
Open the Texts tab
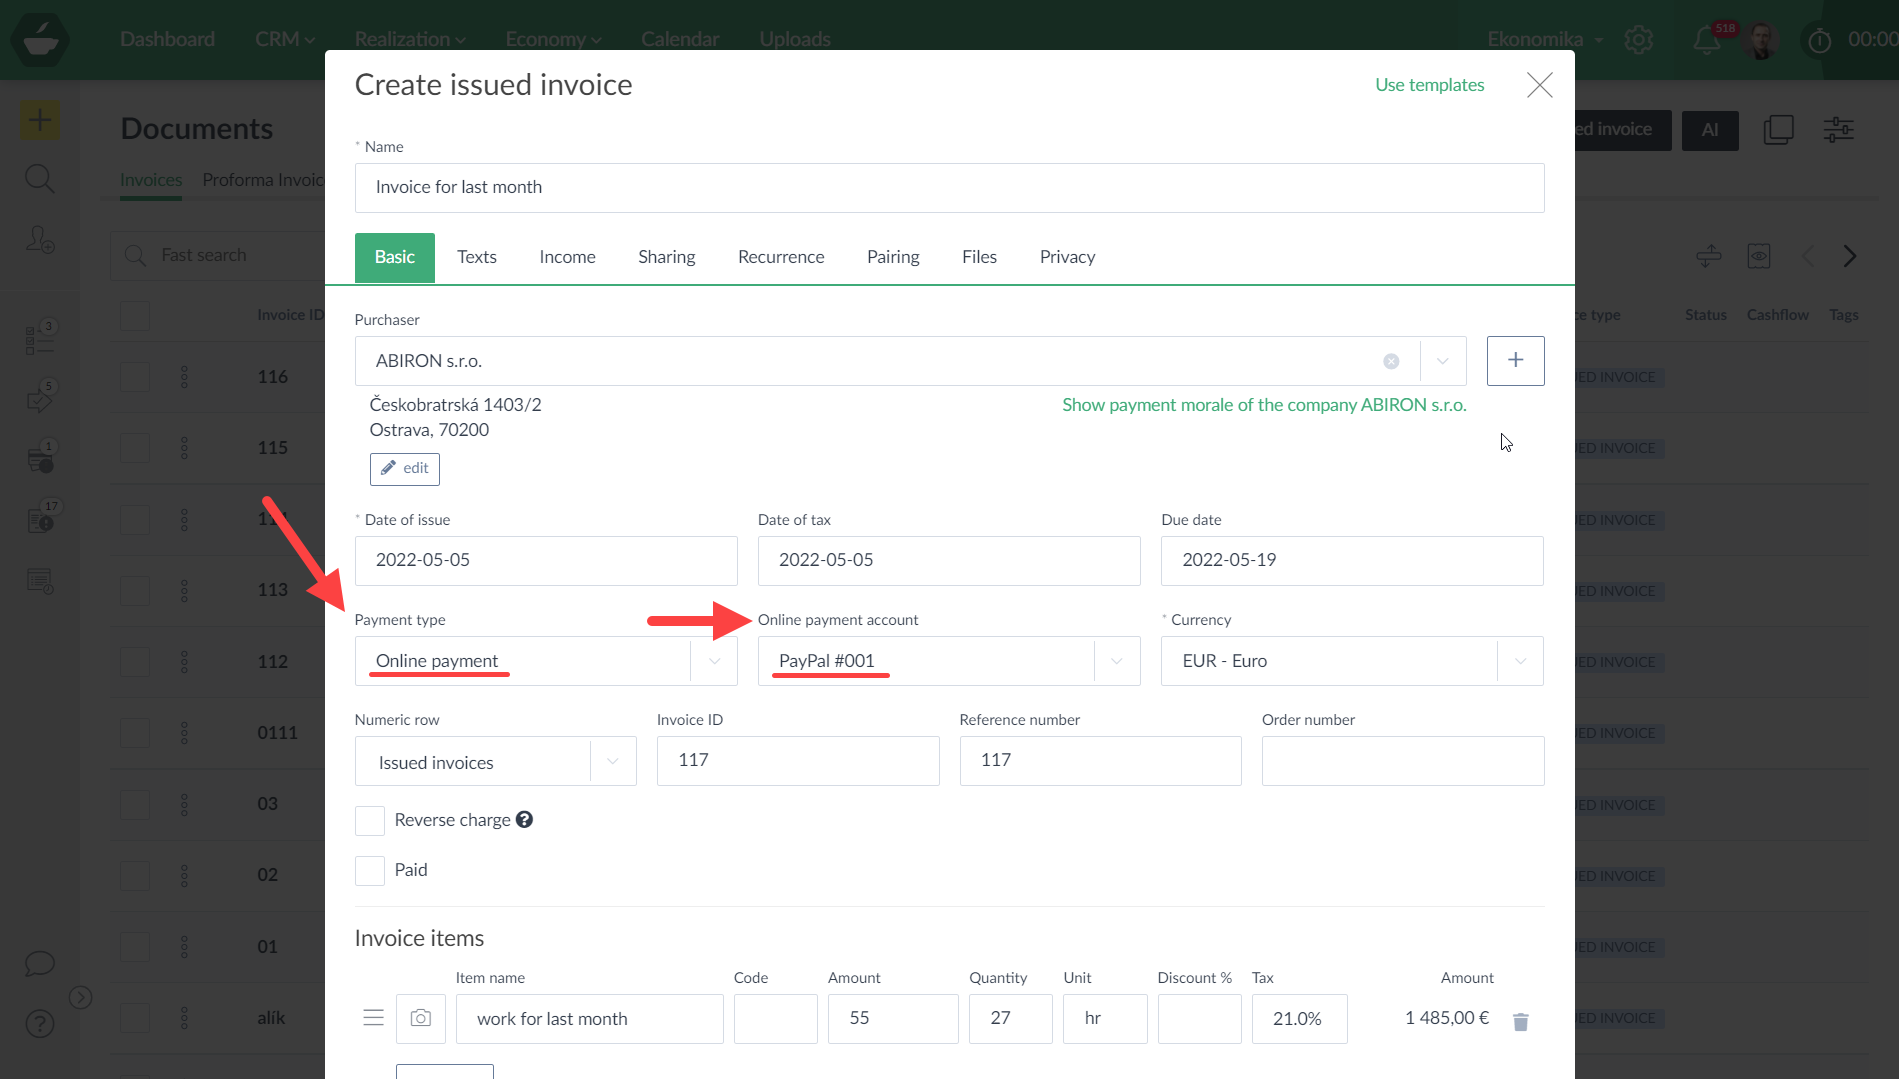point(477,257)
